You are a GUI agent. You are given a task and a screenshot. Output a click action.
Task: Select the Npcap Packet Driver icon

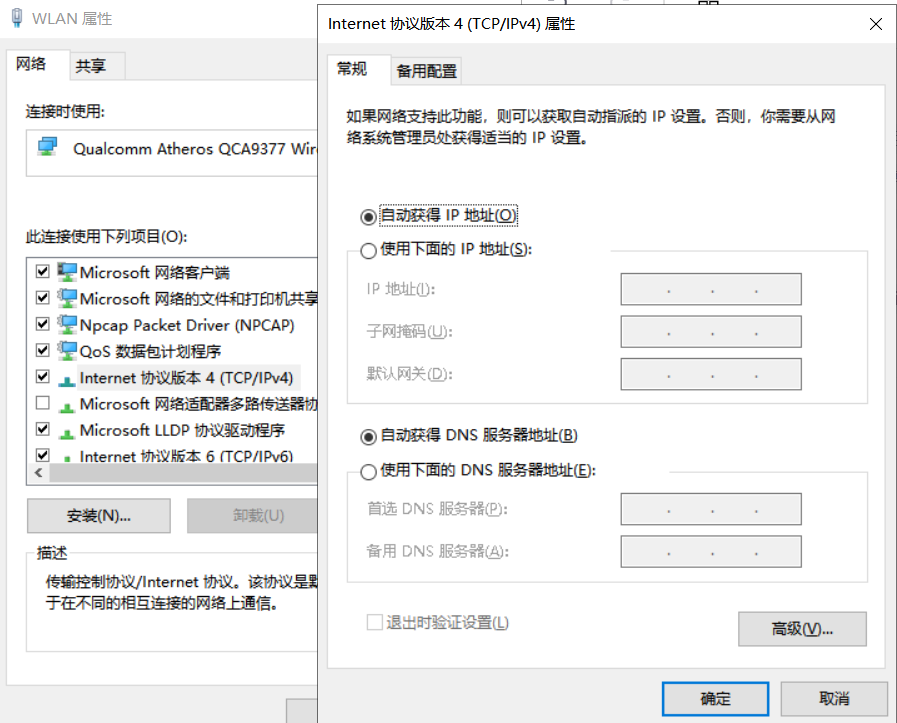67,324
